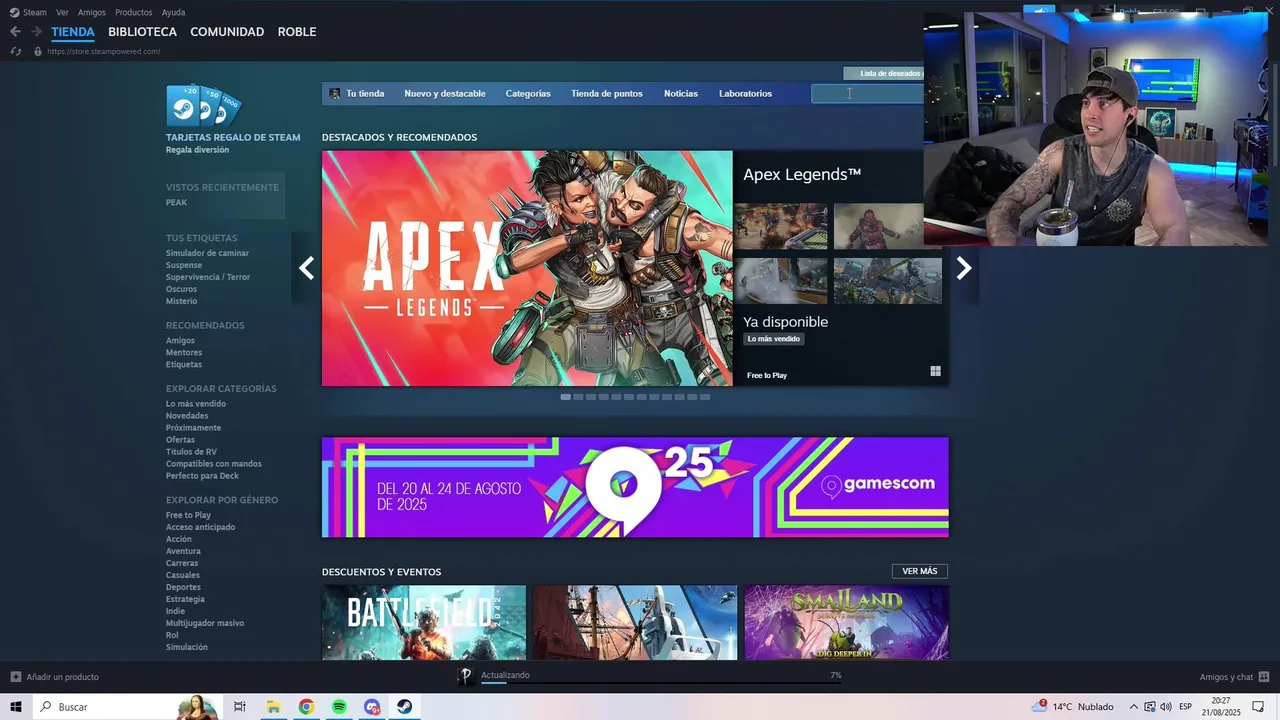Expand the Nuevo y destacable dropdown
The width and height of the screenshot is (1280, 720).
(445, 94)
